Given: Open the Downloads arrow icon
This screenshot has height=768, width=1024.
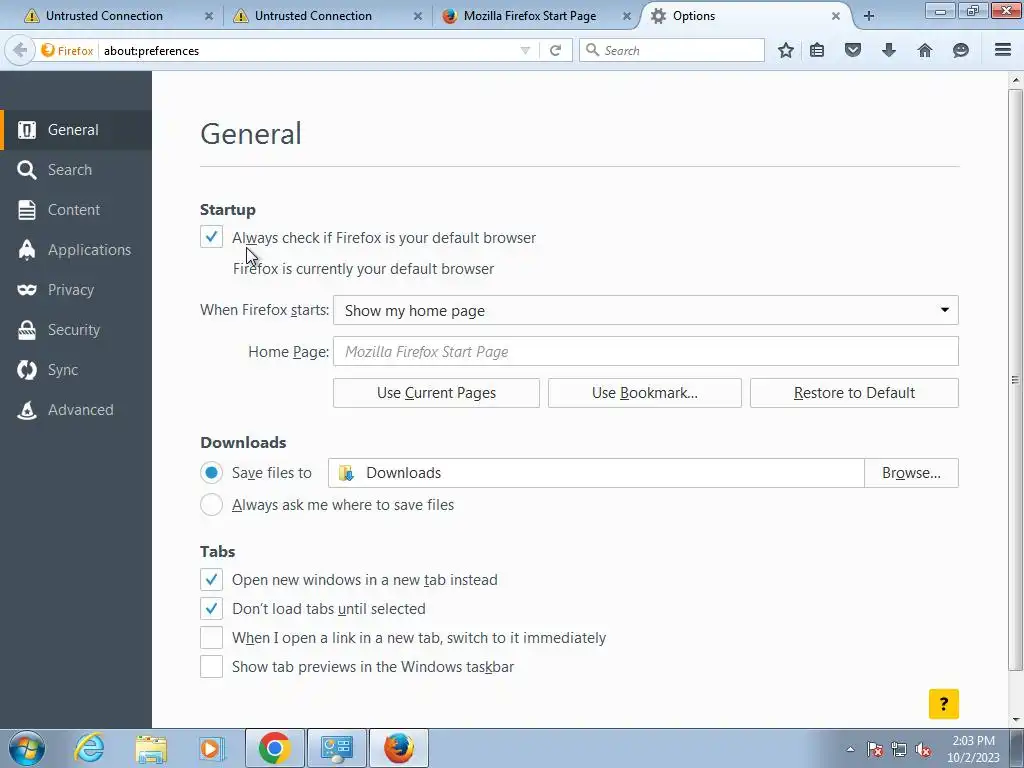Looking at the screenshot, I should (x=889, y=50).
